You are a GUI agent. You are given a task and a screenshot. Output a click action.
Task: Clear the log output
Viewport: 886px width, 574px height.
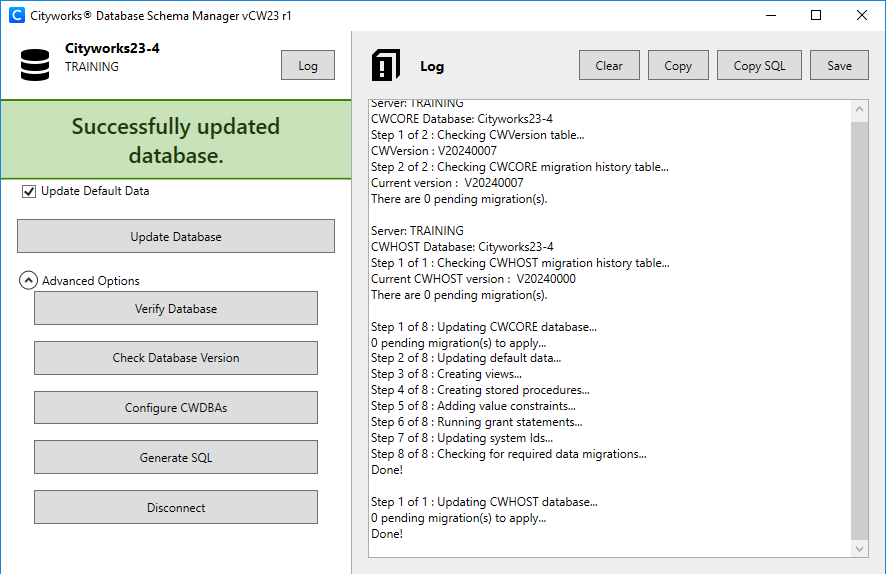tap(609, 66)
